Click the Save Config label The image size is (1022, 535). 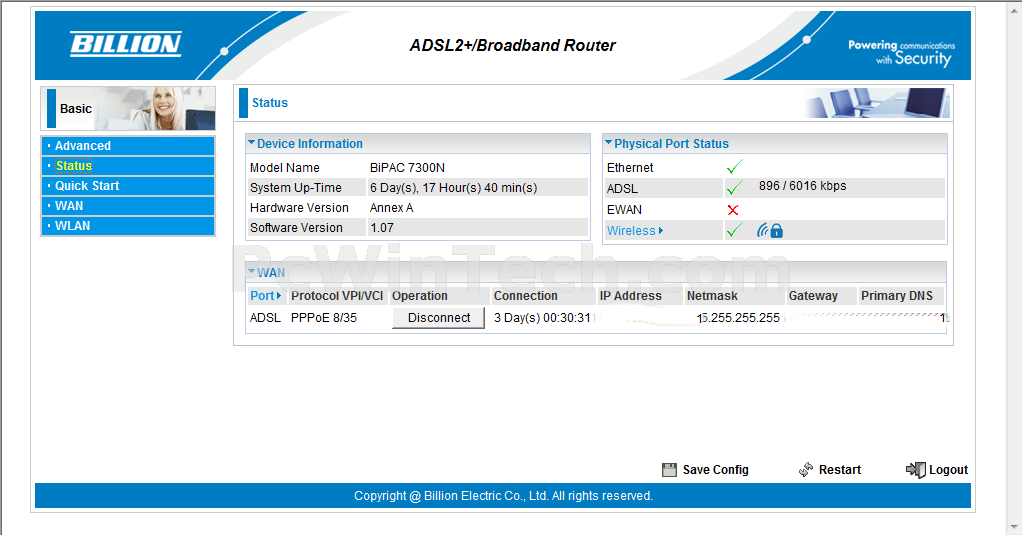(x=716, y=470)
